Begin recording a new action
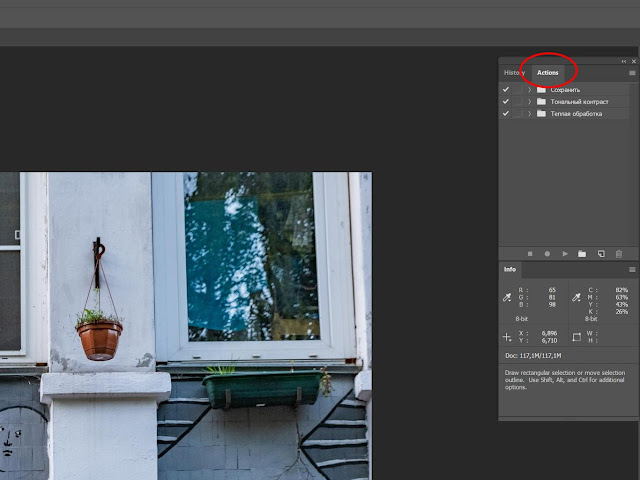 (547, 254)
